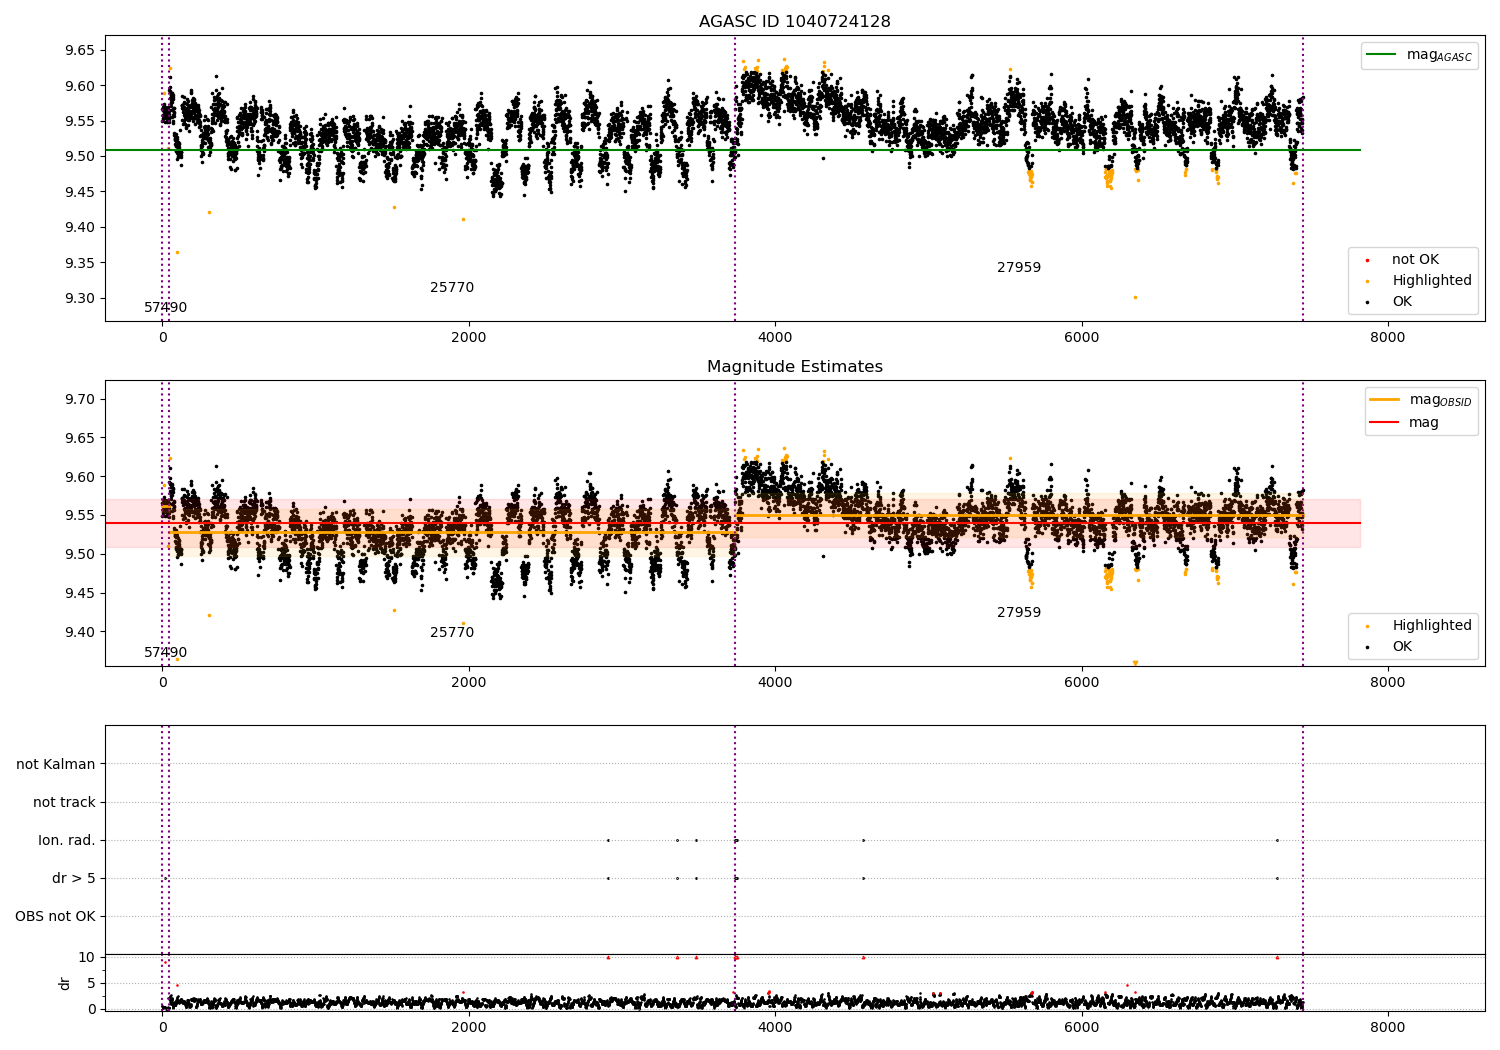Image resolution: width=1500 pixels, height=1050 pixels.
Task: Click the '57490' annotation in the top plot
Action: coord(165,307)
